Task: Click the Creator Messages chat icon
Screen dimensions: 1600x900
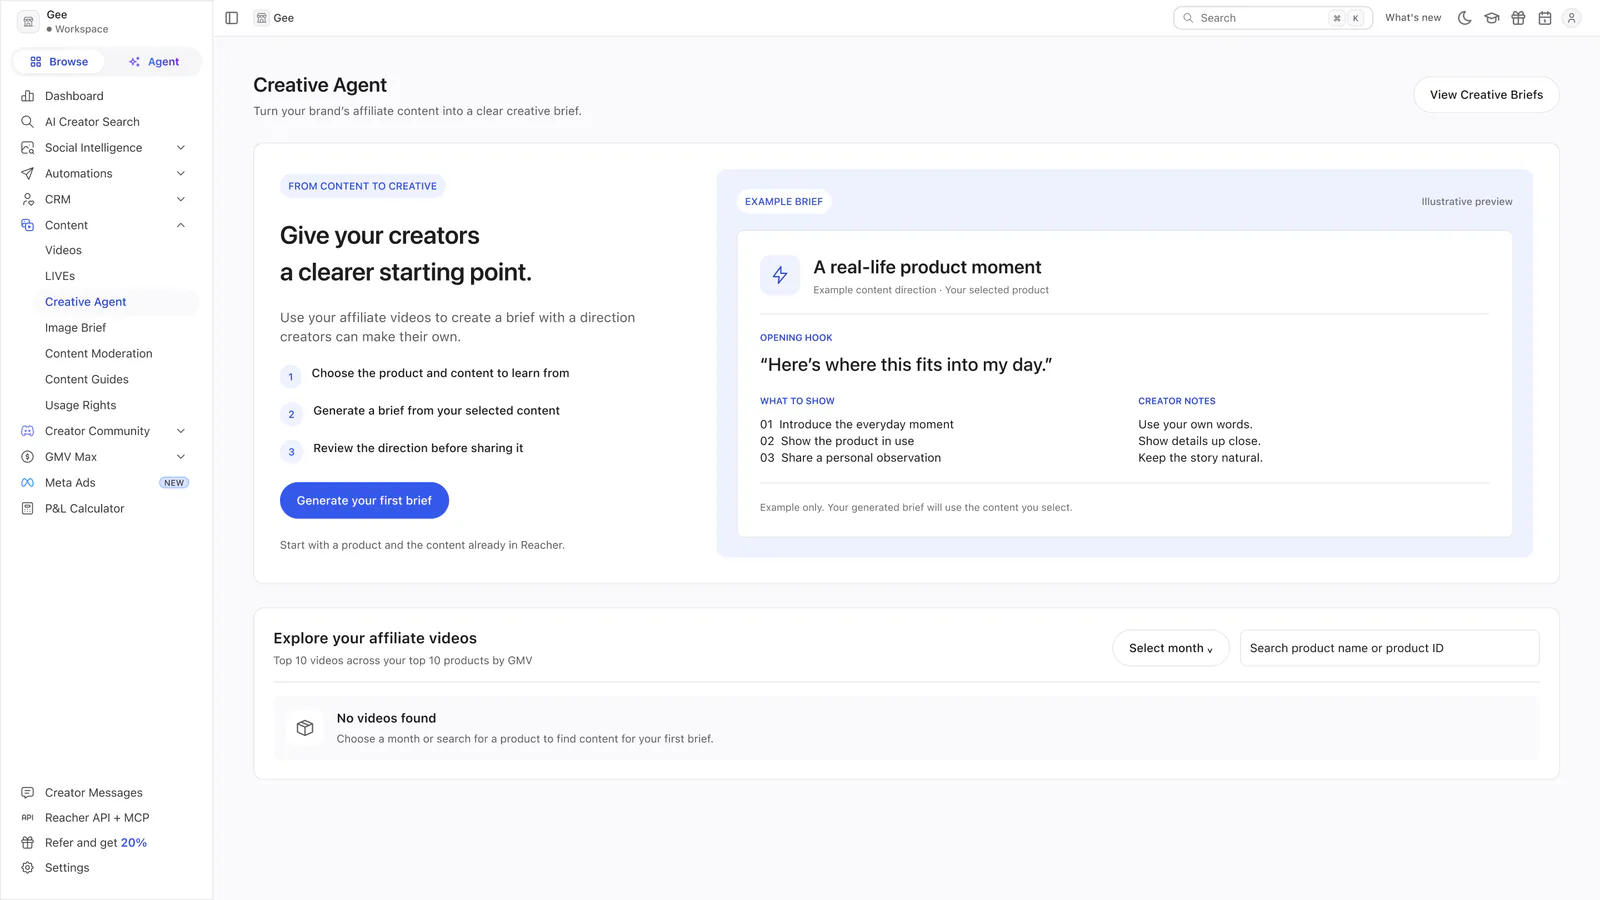Action: (x=28, y=793)
